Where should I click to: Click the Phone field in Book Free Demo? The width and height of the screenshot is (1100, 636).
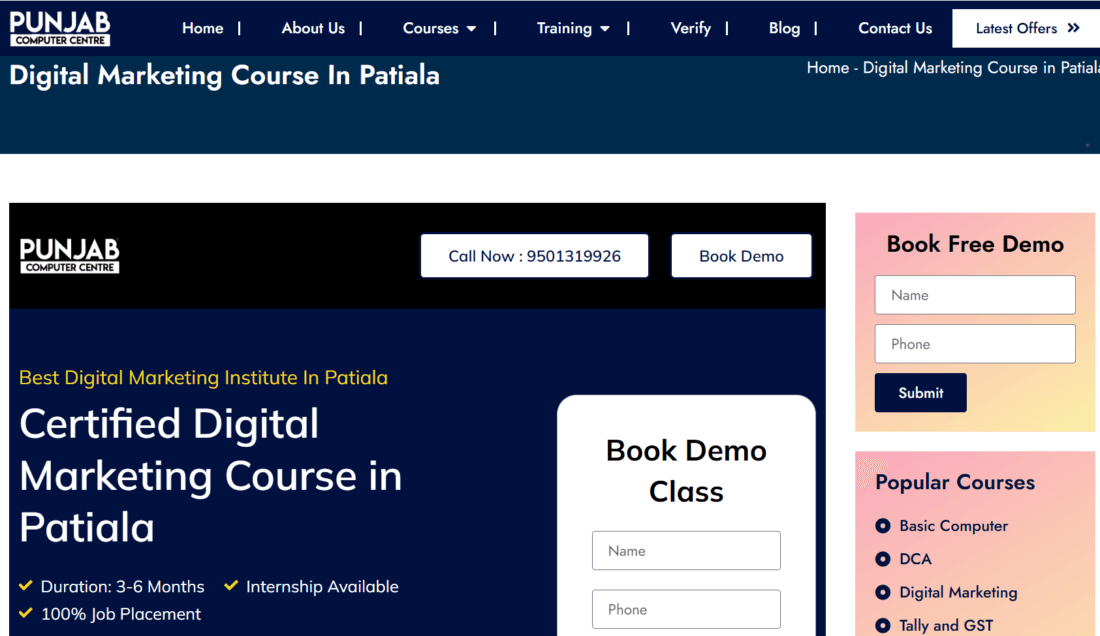[975, 344]
